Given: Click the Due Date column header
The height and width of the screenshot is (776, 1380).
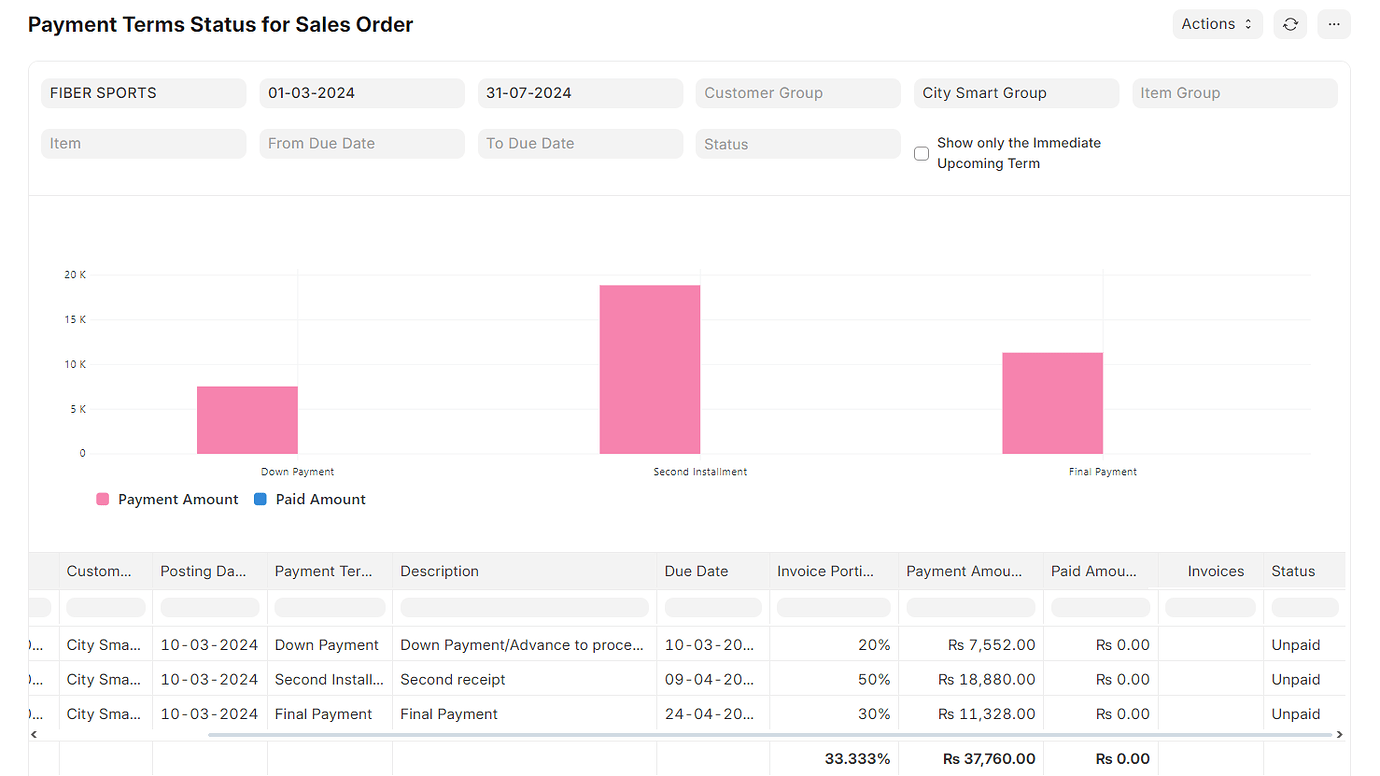Looking at the screenshot, I should pos(713,571).
